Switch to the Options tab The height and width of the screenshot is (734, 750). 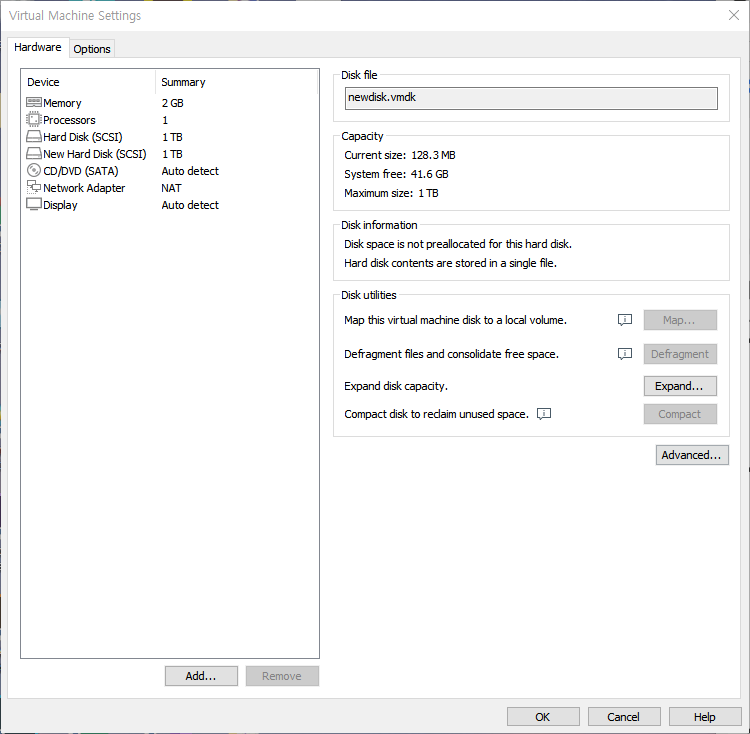(x=92, y=49)
